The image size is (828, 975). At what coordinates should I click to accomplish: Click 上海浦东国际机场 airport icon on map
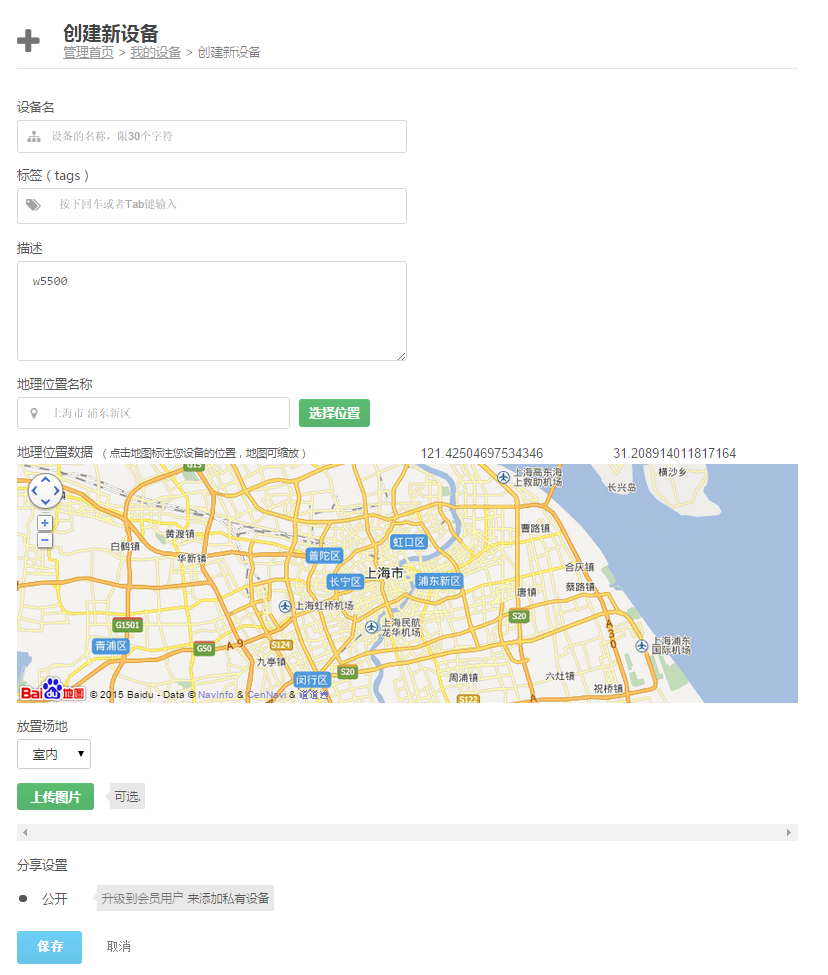[642, 646]
